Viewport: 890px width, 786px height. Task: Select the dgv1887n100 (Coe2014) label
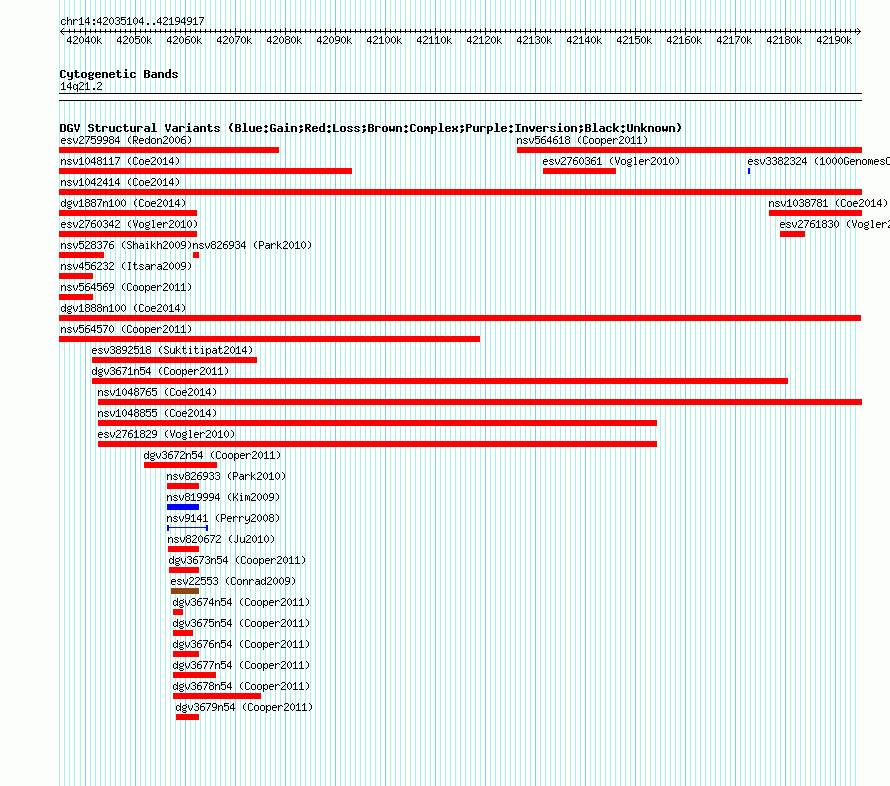pyautogui.click(x=123, y=203)
